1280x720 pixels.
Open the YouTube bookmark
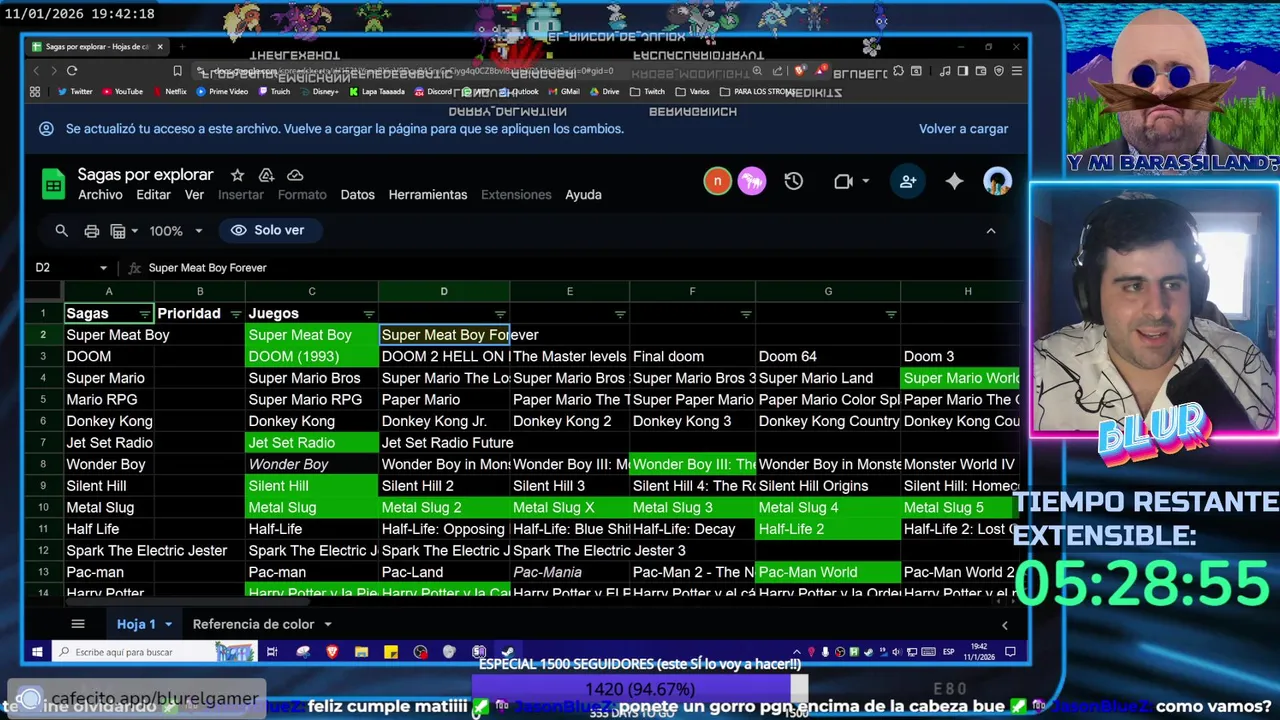(122, 91)
